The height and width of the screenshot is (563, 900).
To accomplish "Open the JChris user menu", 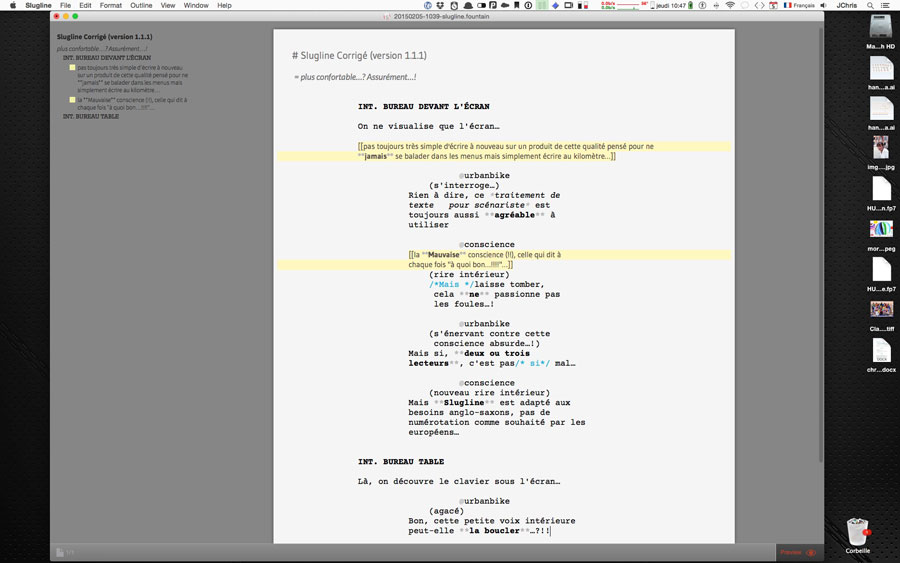I will [x=847, y=5].
